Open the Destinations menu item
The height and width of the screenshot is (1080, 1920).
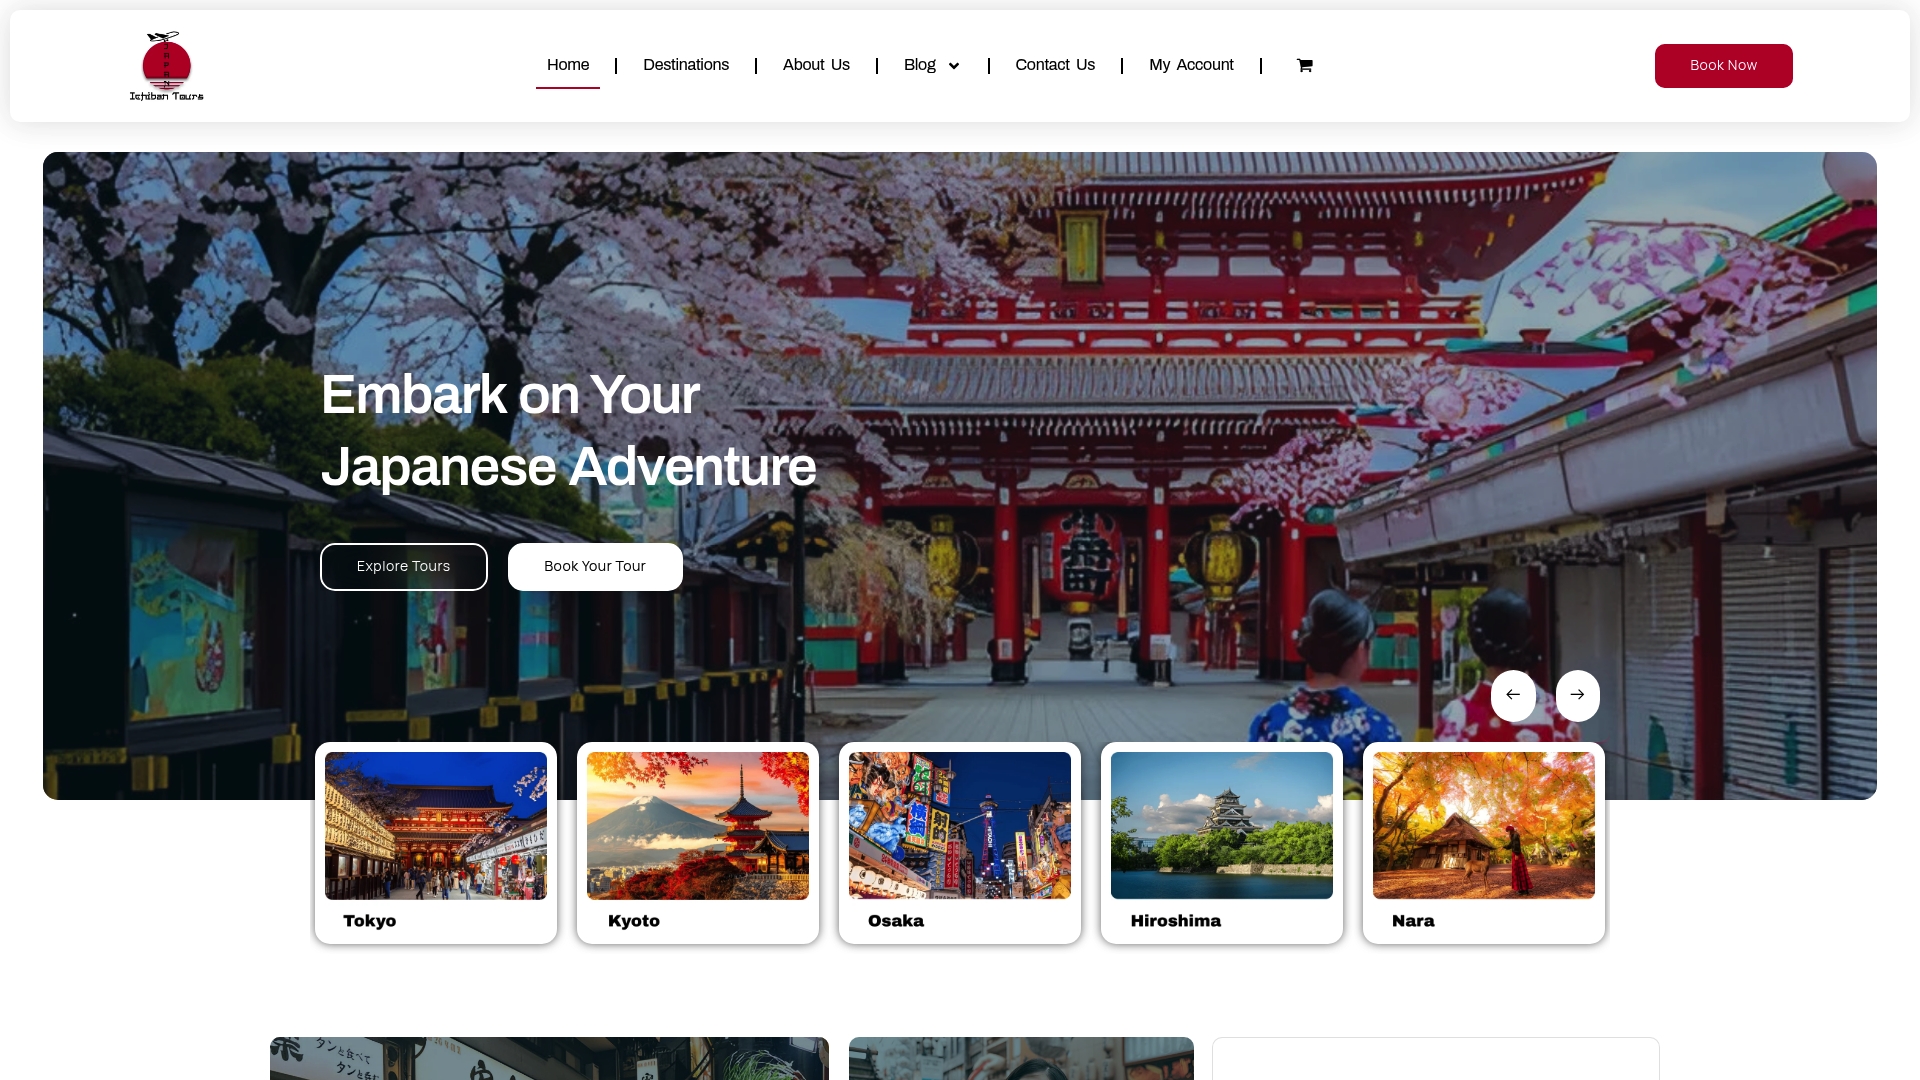tap(686, 65)
